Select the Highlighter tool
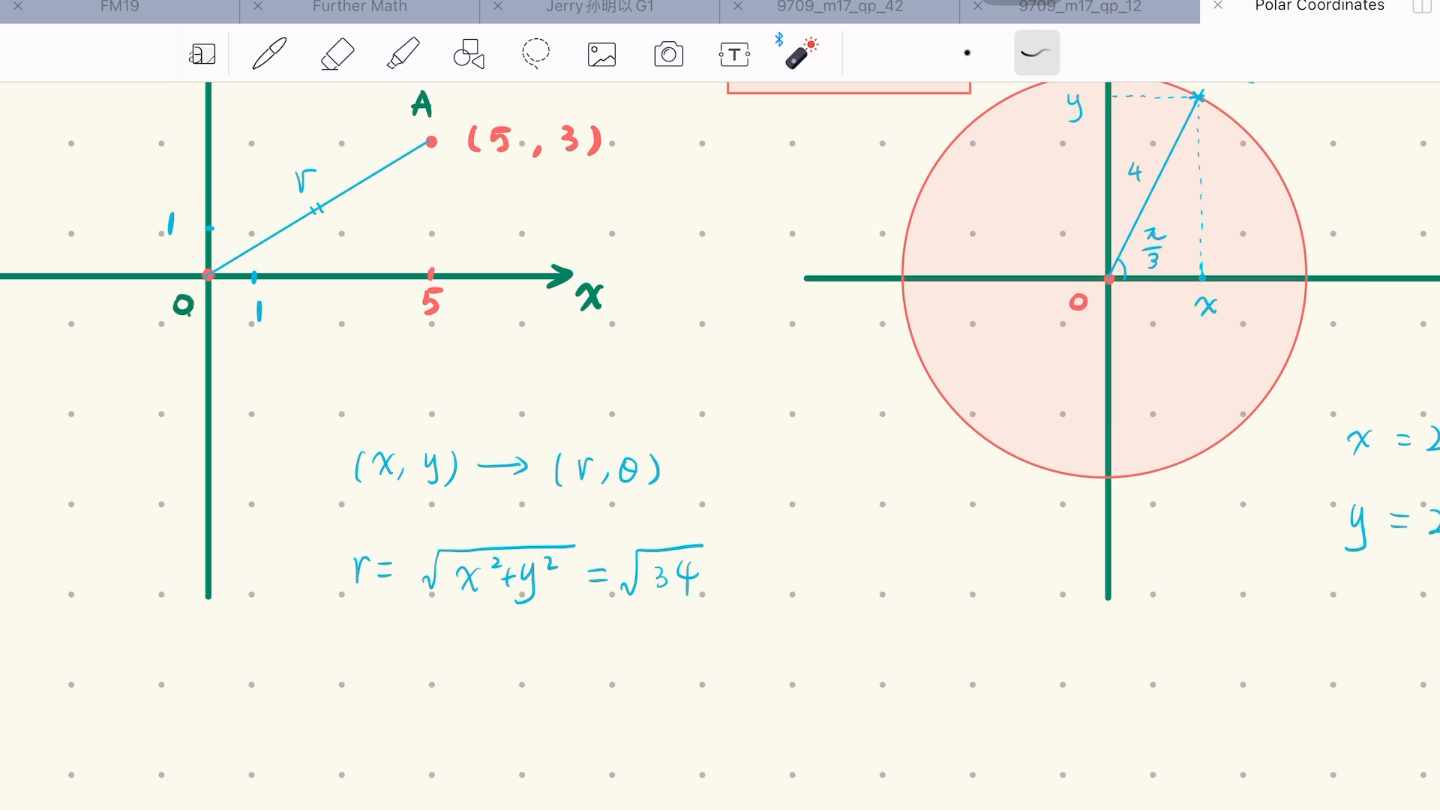Screen dimensions: 1440x810 403,54
